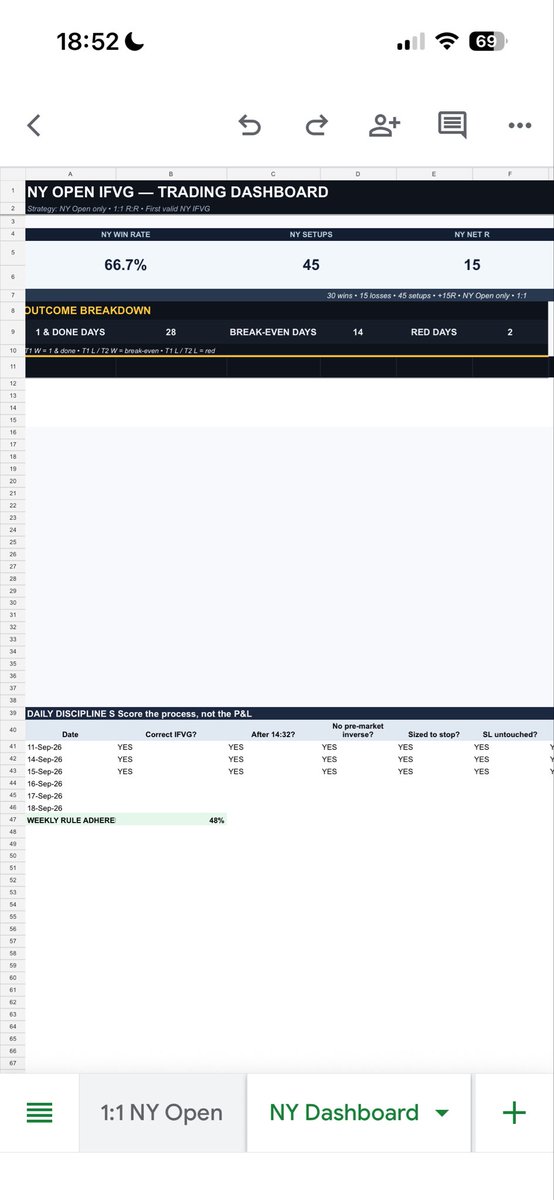
Task: Select the NY NET R value 15
Action: pyautogui.click(x=472, y=265)
